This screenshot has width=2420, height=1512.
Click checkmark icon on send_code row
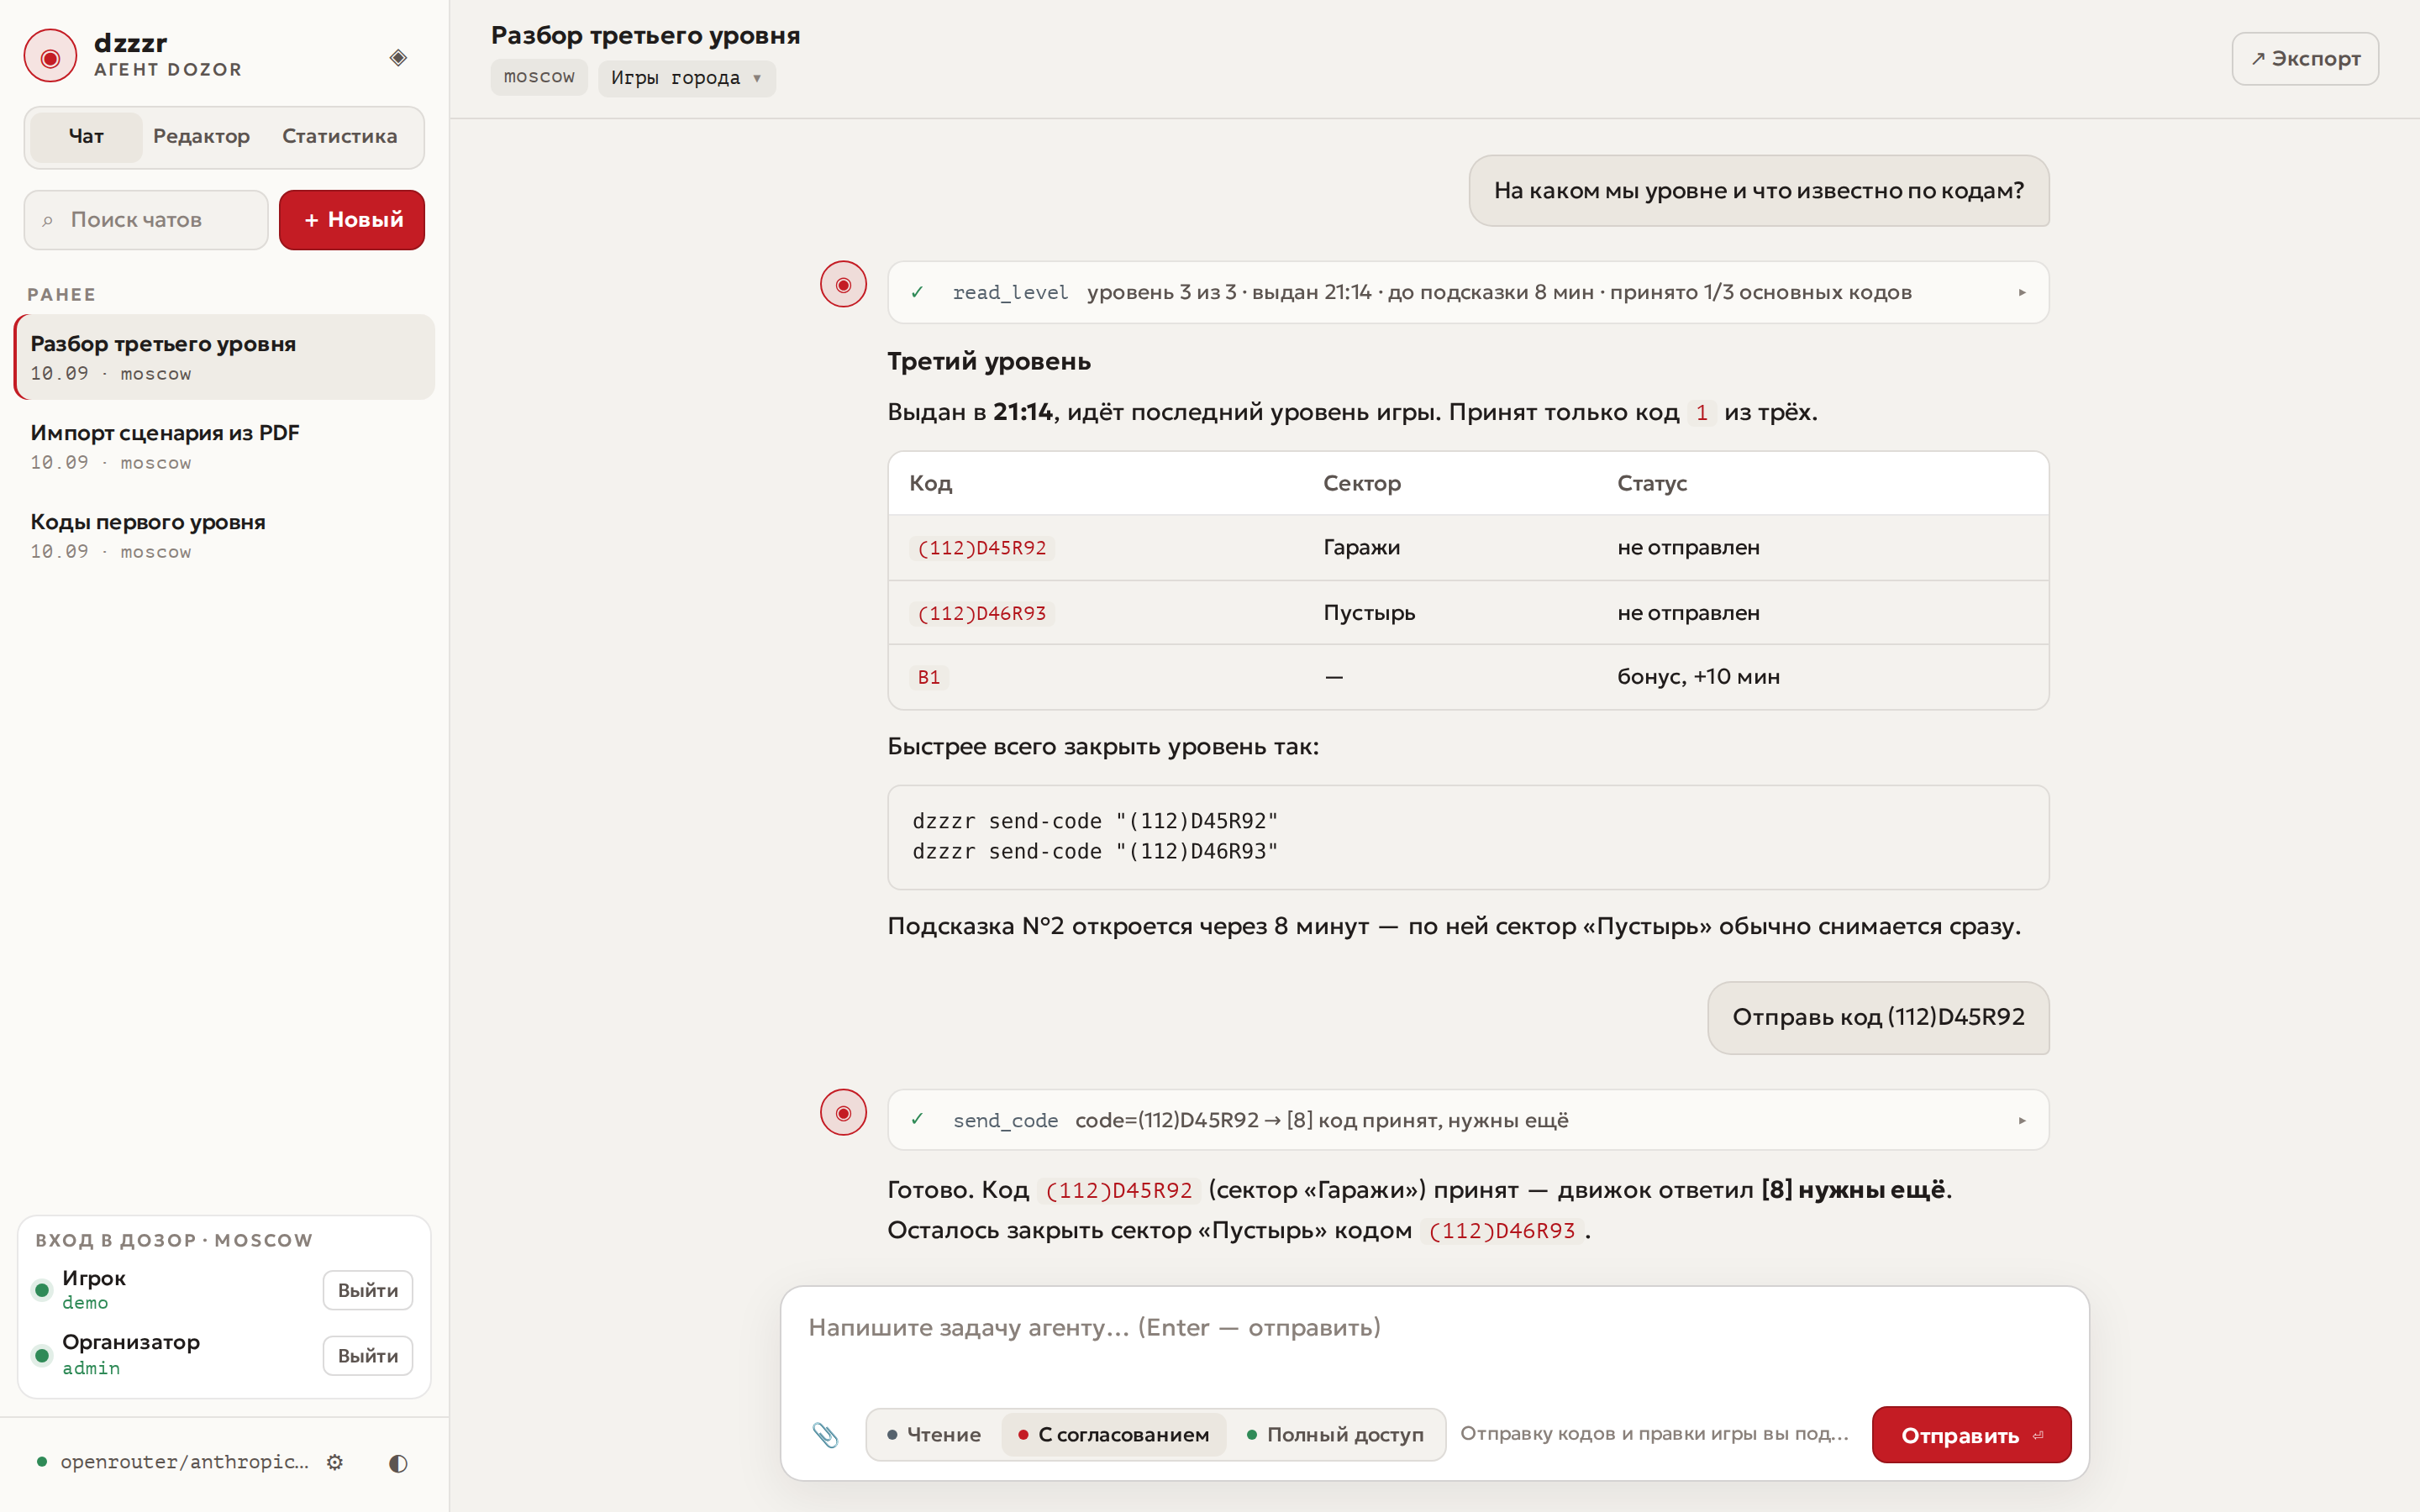[917, 1119]
